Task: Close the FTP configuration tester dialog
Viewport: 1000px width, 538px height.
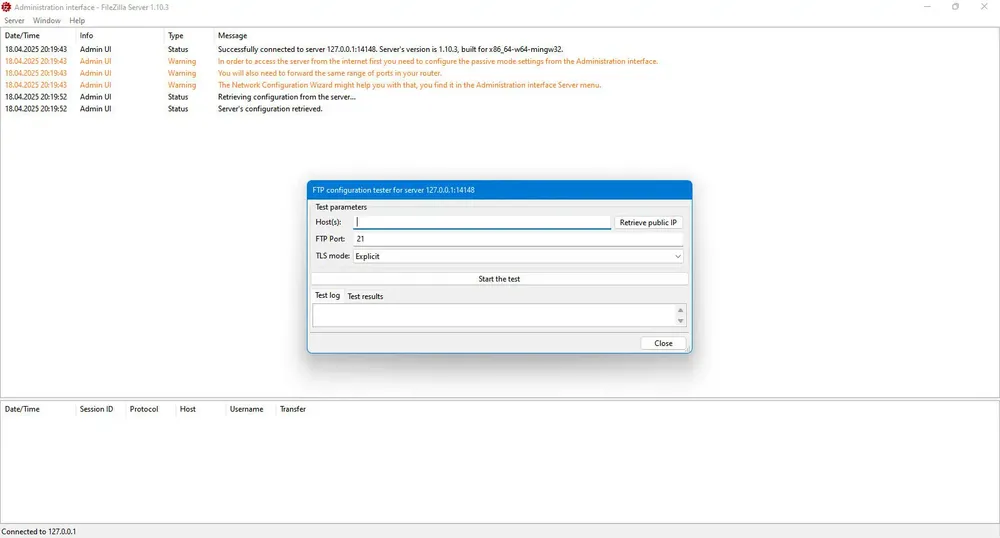Action: [663, 343]
